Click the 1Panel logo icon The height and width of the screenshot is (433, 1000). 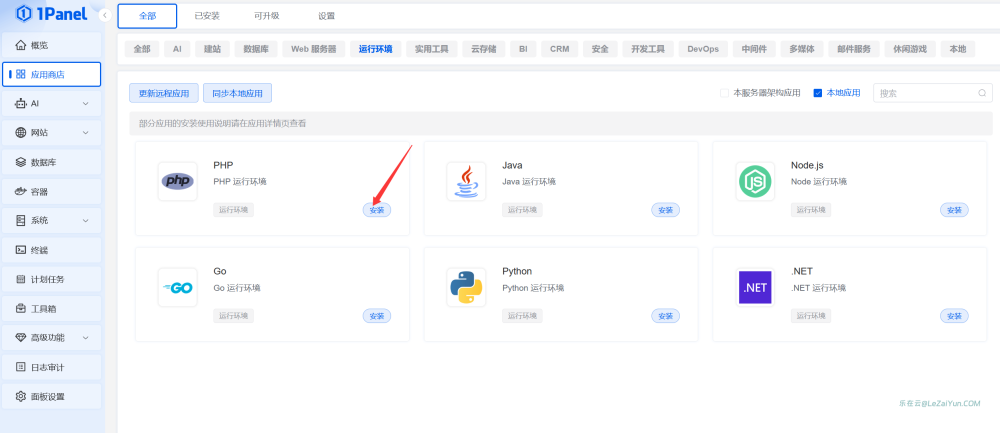(24, 13)
